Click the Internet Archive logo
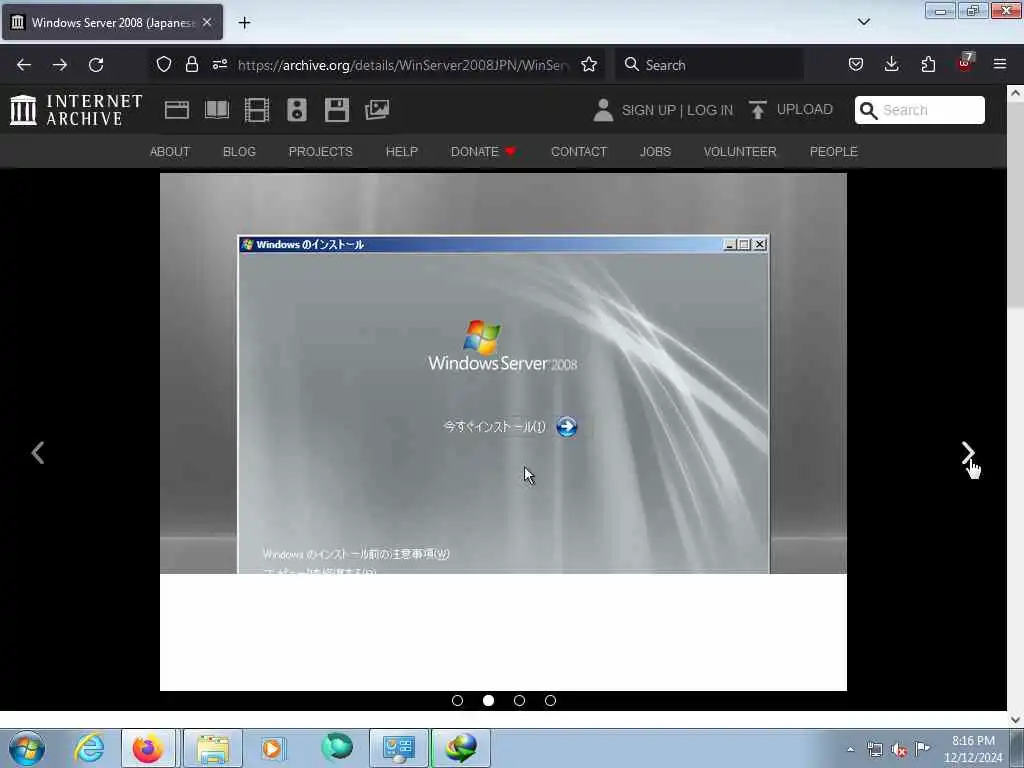Image resolution: width=1024 pixels, height=768 pixels. pyautogui.click(x=76, y=110)
